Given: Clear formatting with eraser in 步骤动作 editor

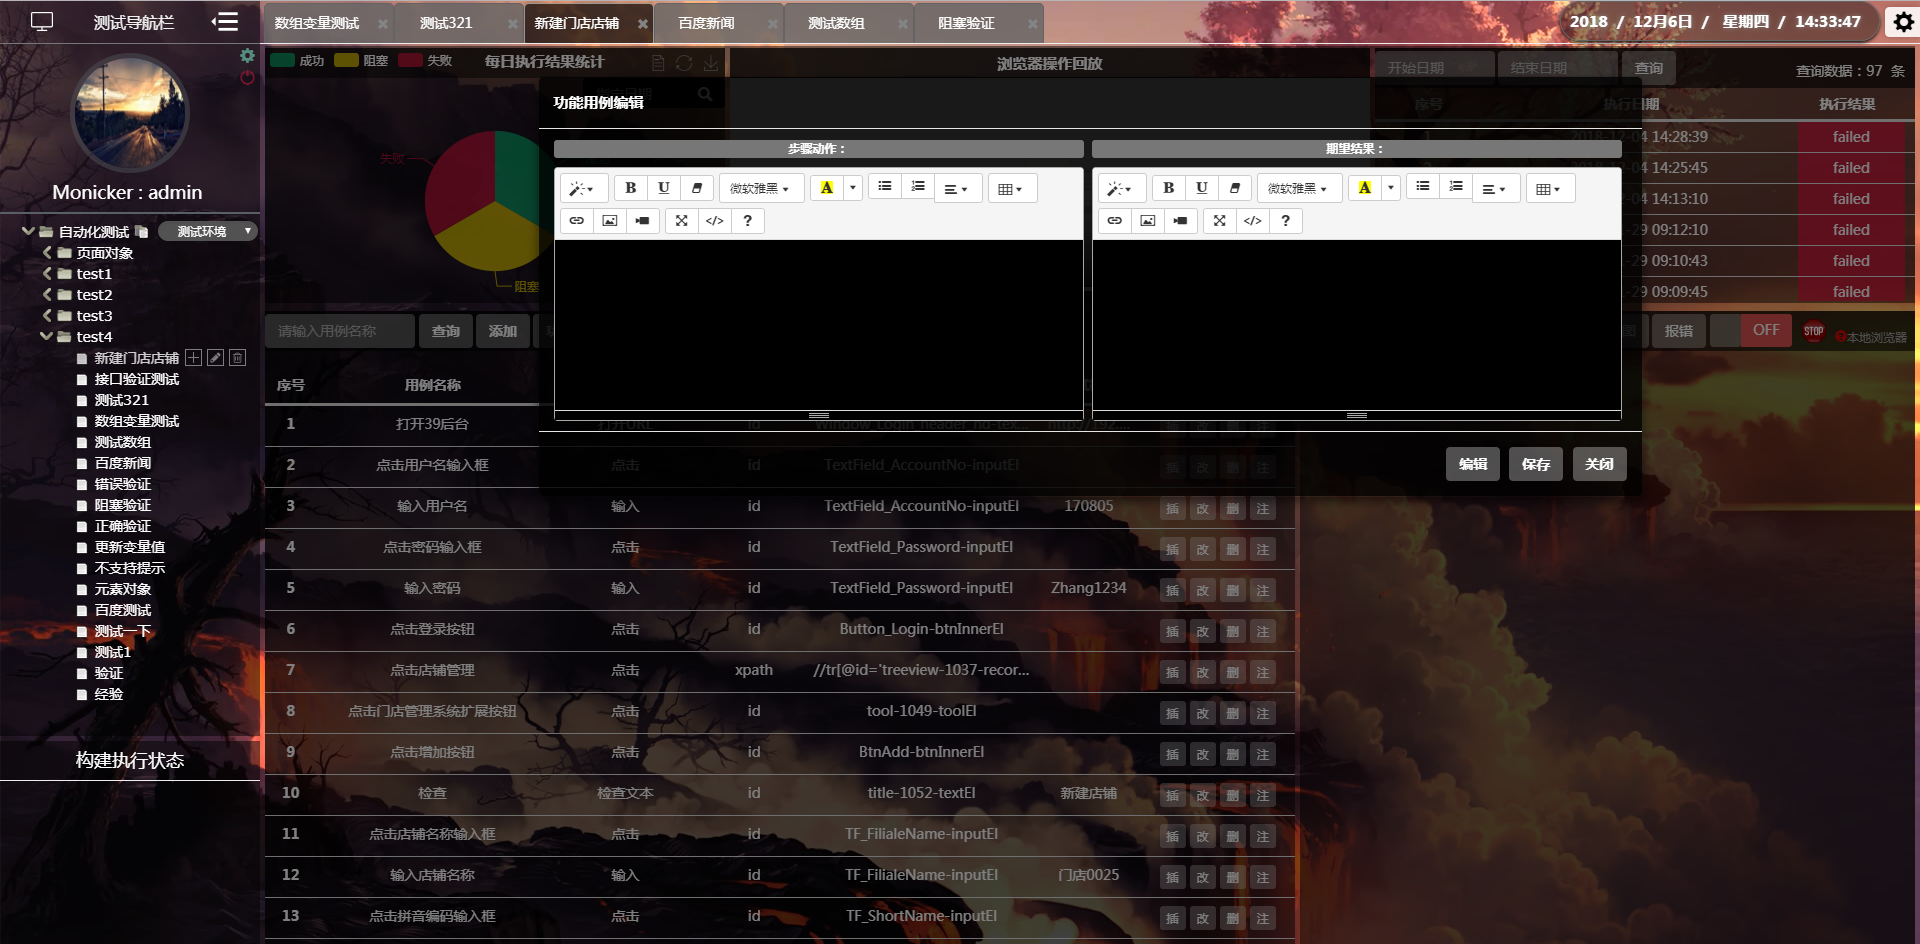Looking at the screenshot, I should click(697, 188).
